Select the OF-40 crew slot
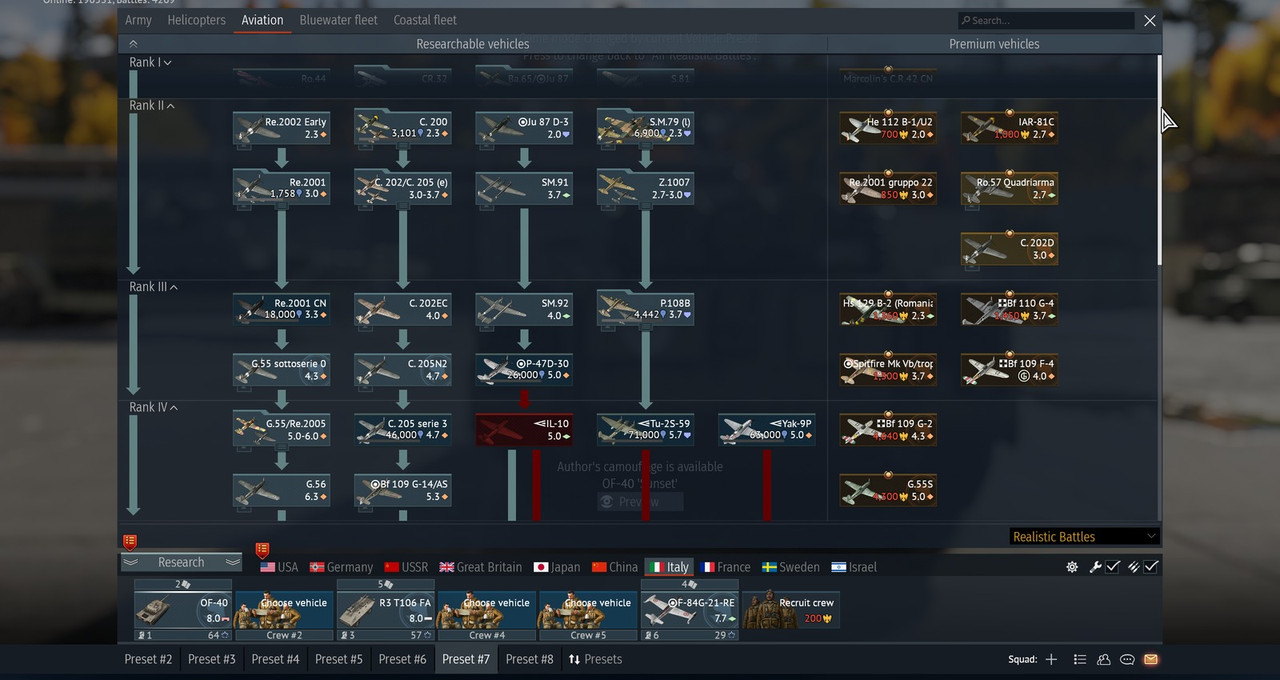The height and width of the screenshot is (680, 1280). click(183, 609)
